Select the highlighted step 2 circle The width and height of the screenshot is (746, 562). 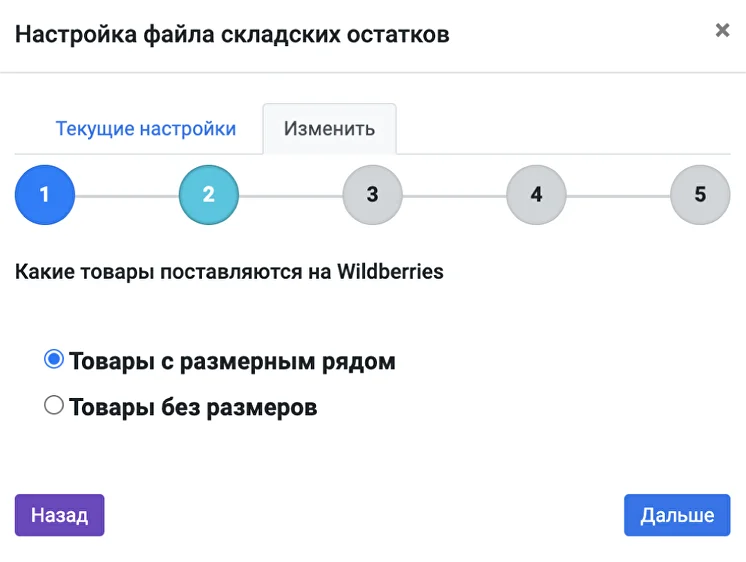[208, 195]
